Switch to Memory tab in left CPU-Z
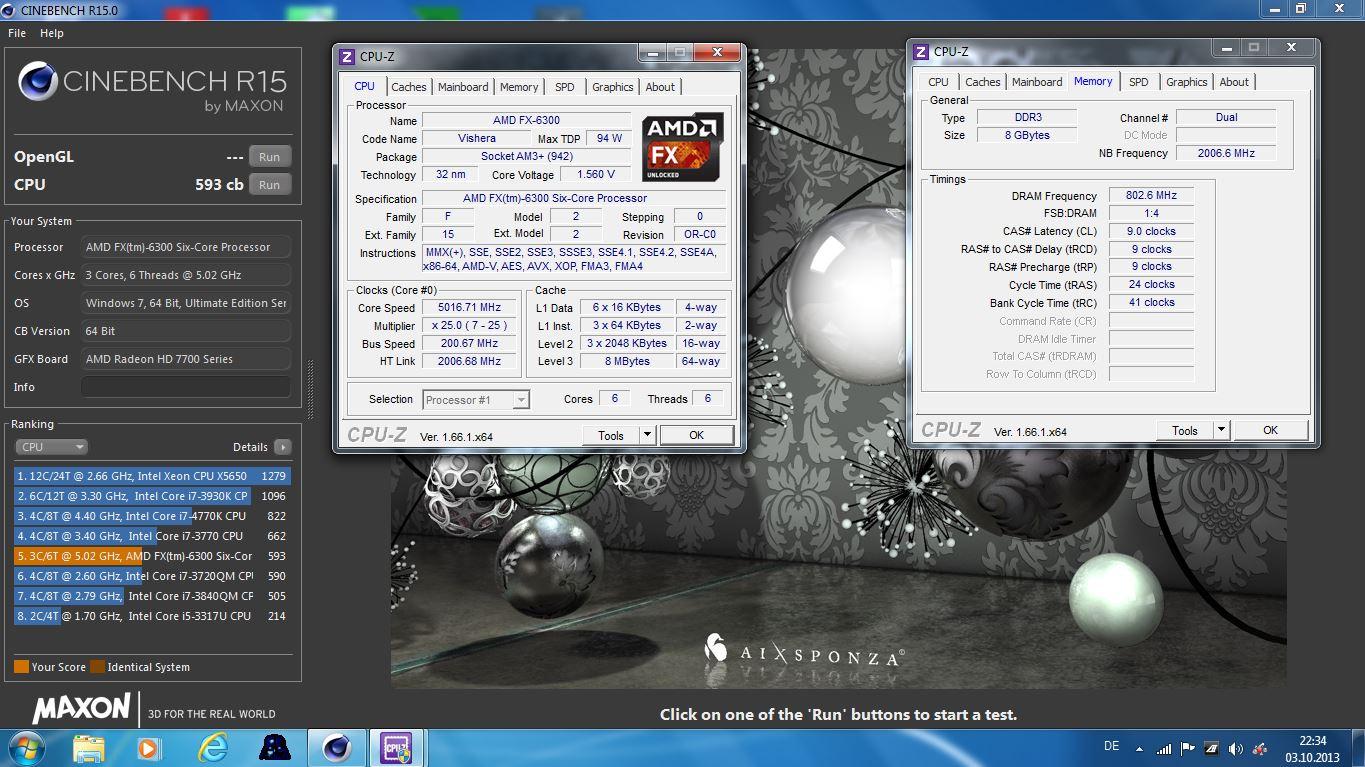Image resolution: width=1365 pixels, height=767 pixels. pos(519,87)
